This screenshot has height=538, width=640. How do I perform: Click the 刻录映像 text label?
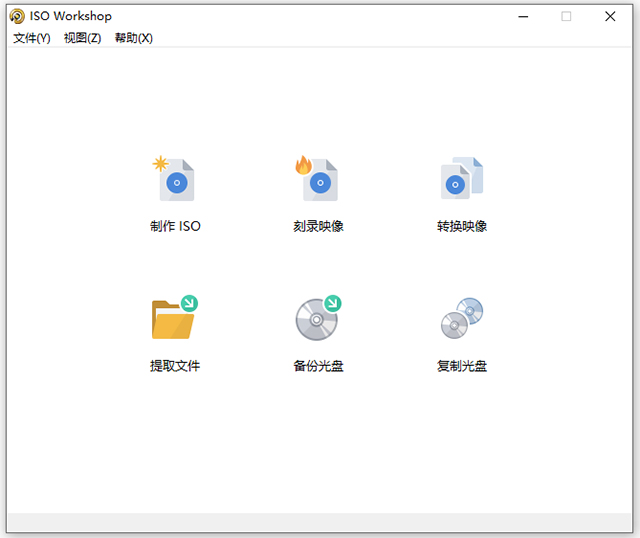click(x=318, y=226)
